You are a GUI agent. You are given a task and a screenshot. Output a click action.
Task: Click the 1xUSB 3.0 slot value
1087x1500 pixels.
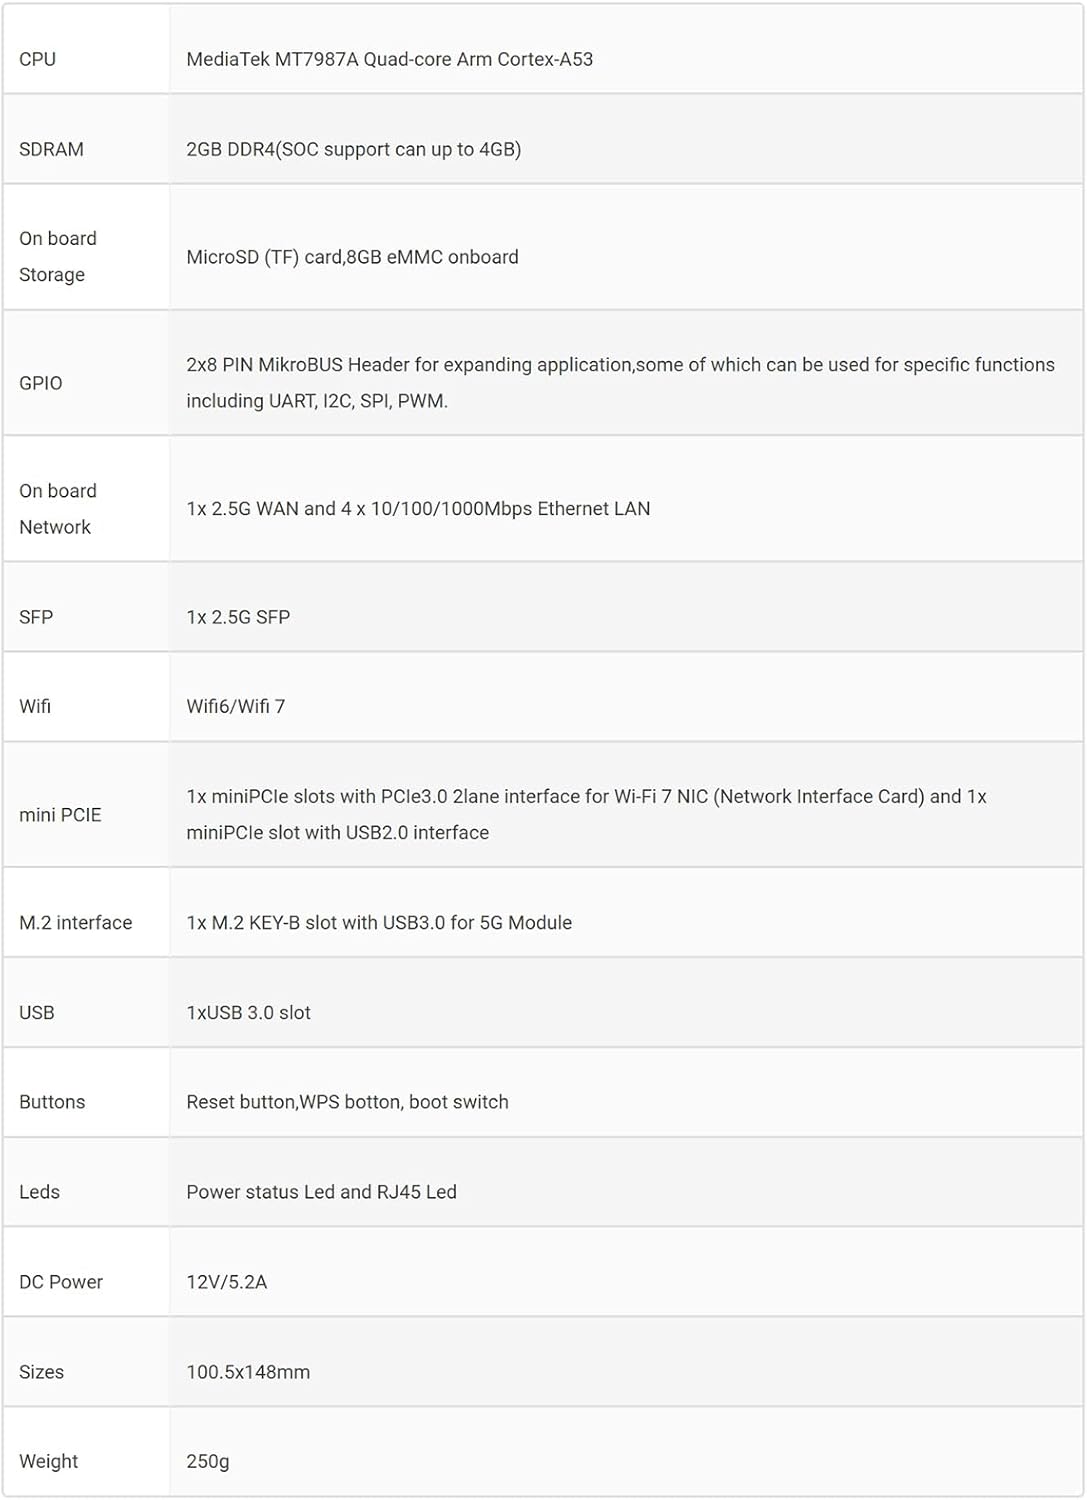pyautogui.click(x=248, y=1013)
